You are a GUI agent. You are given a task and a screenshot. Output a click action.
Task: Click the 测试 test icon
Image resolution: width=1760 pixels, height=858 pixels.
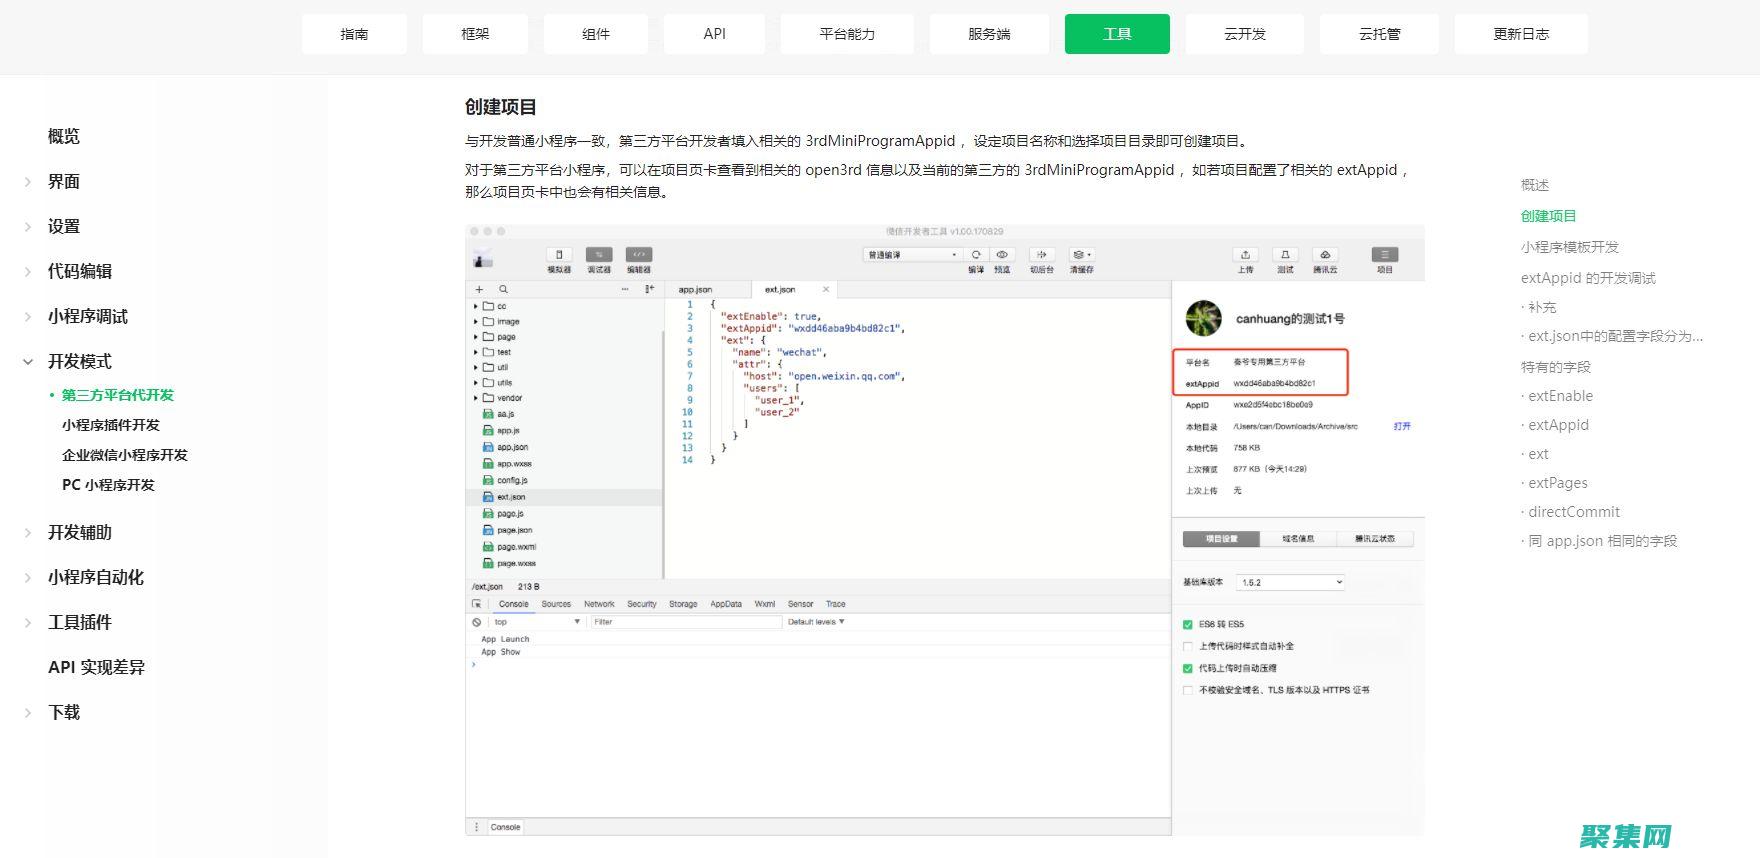click(x=1285, y=254)
